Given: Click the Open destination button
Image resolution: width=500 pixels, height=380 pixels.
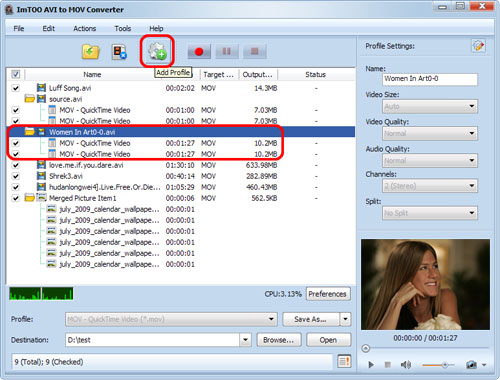Looking at the screenshot, I should coord(328,340).
